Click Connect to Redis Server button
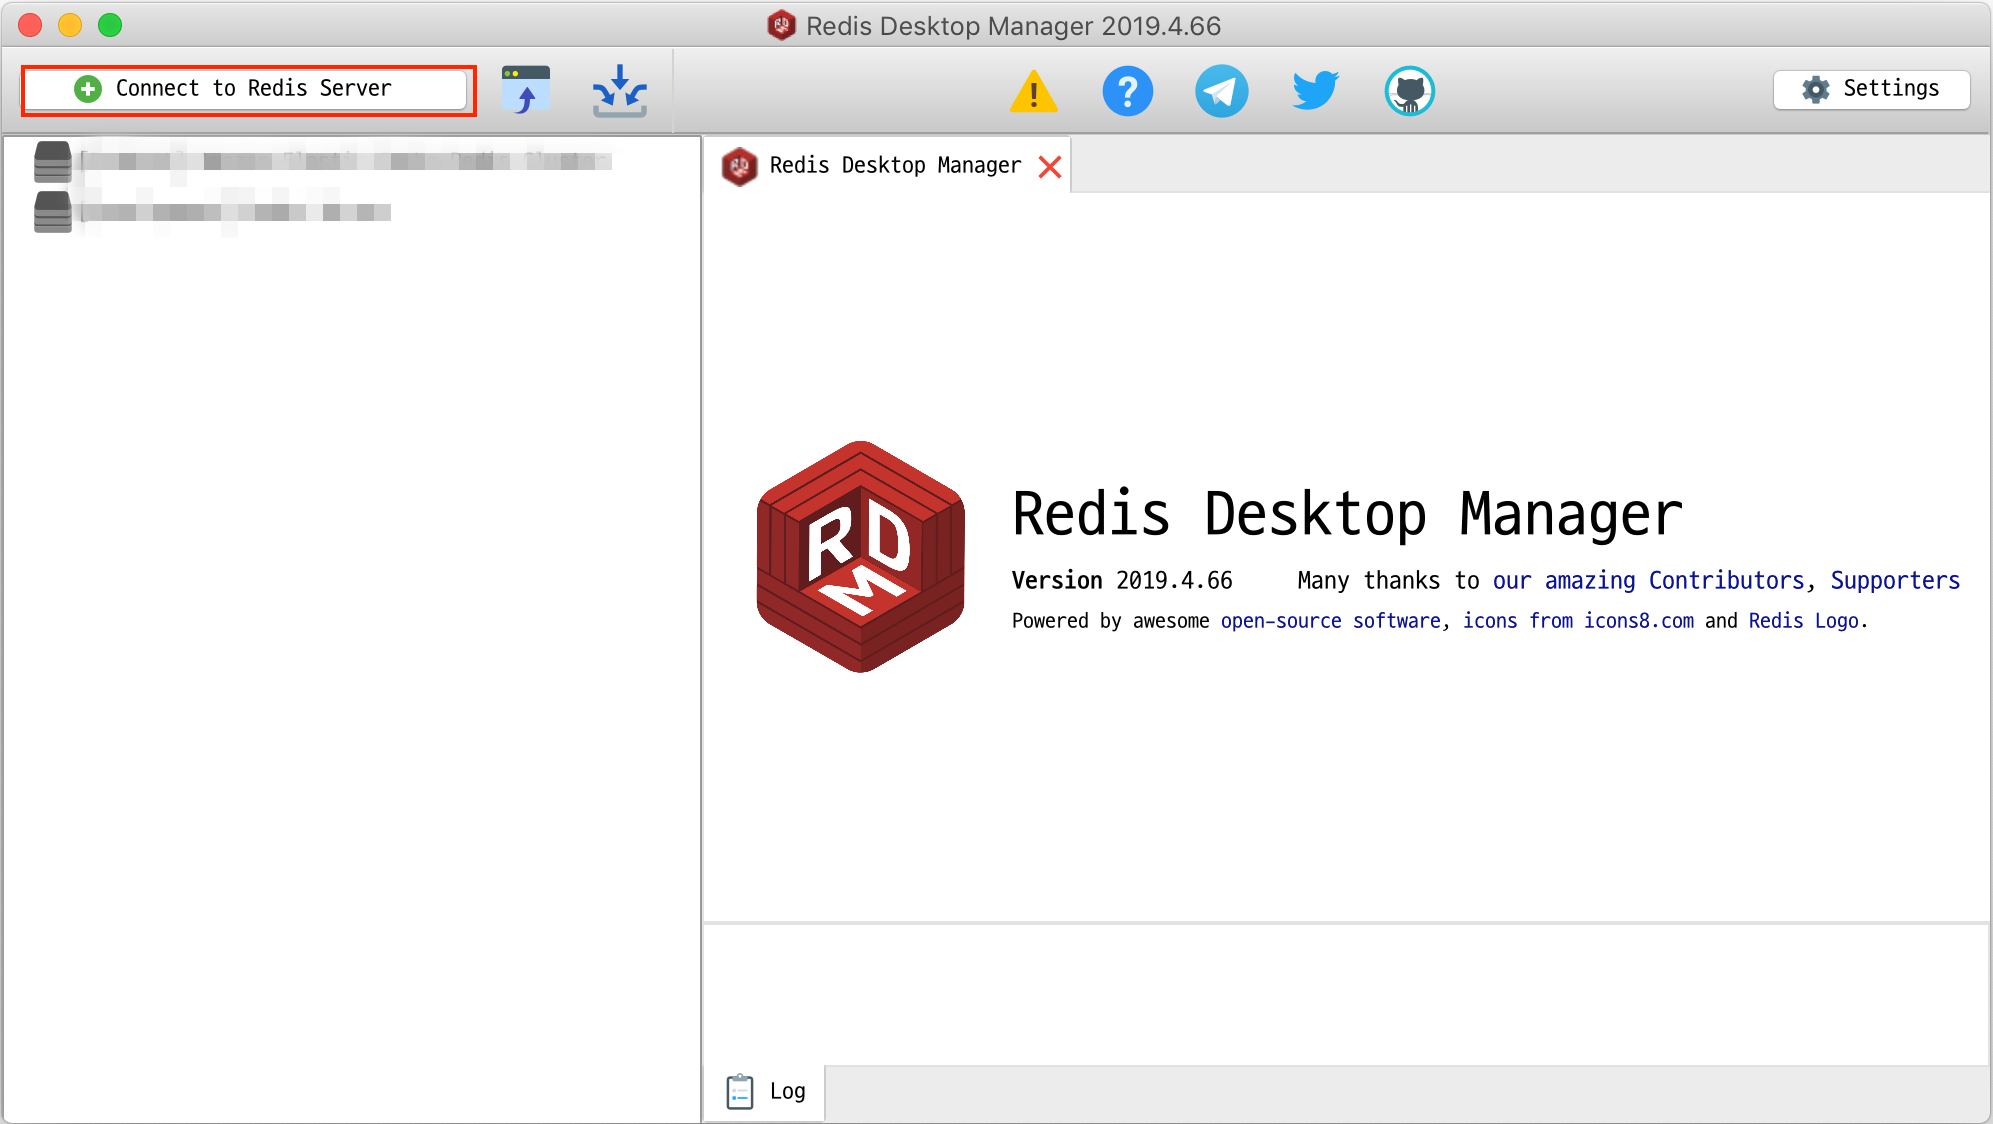The image size is (1993, 1124). coord(246,89)
